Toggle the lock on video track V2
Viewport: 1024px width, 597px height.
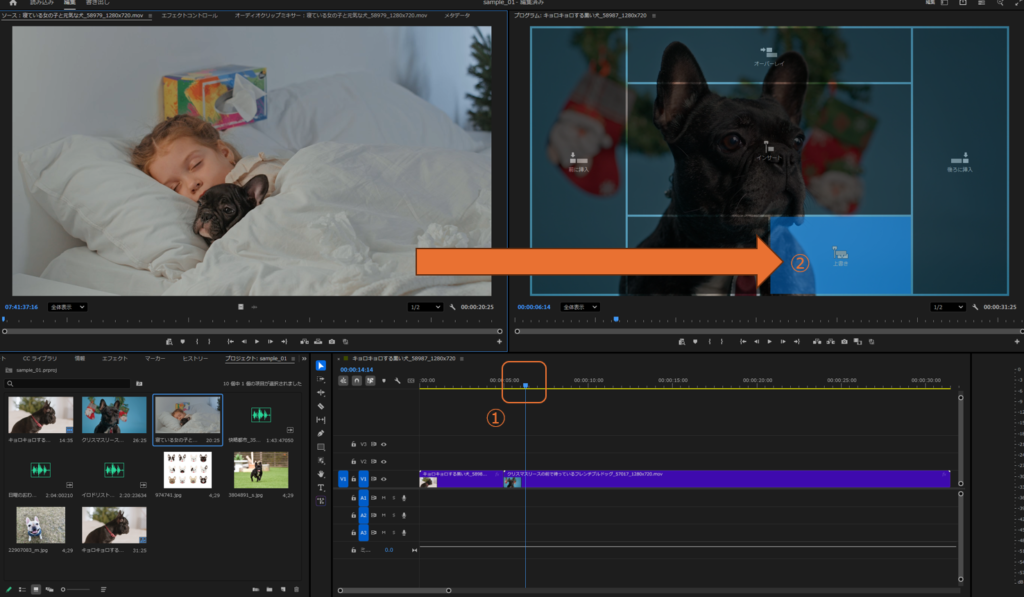353,462
